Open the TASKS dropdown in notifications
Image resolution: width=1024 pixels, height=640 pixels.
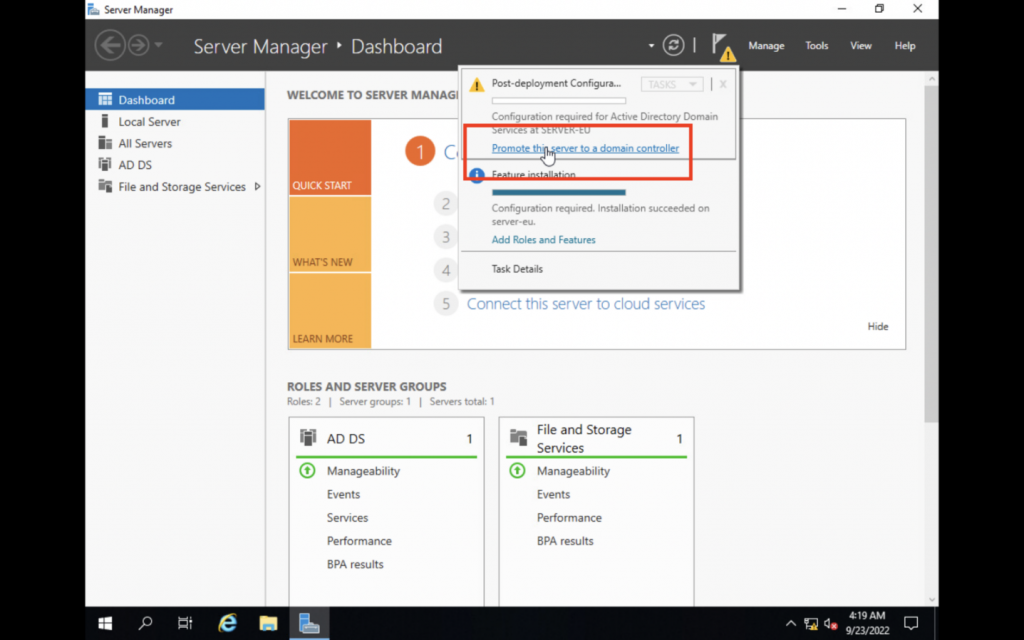click(672, 85)
